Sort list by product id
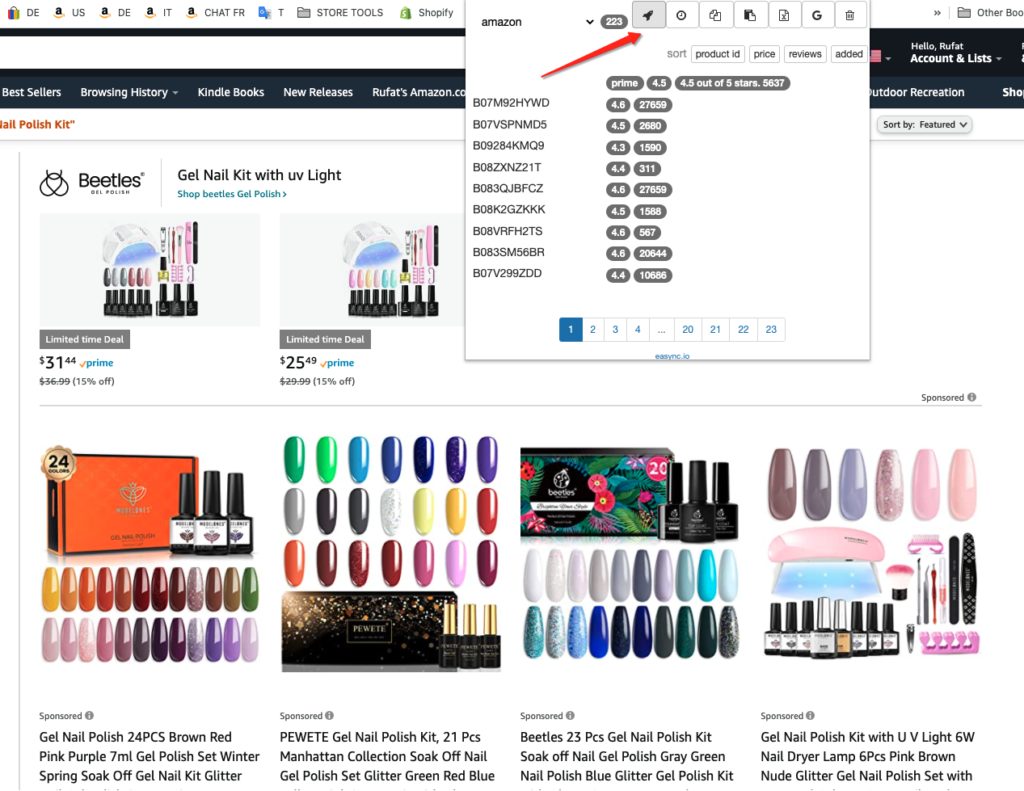The width and height of the screenshot is (1024, 791). [x=717, y=54]
